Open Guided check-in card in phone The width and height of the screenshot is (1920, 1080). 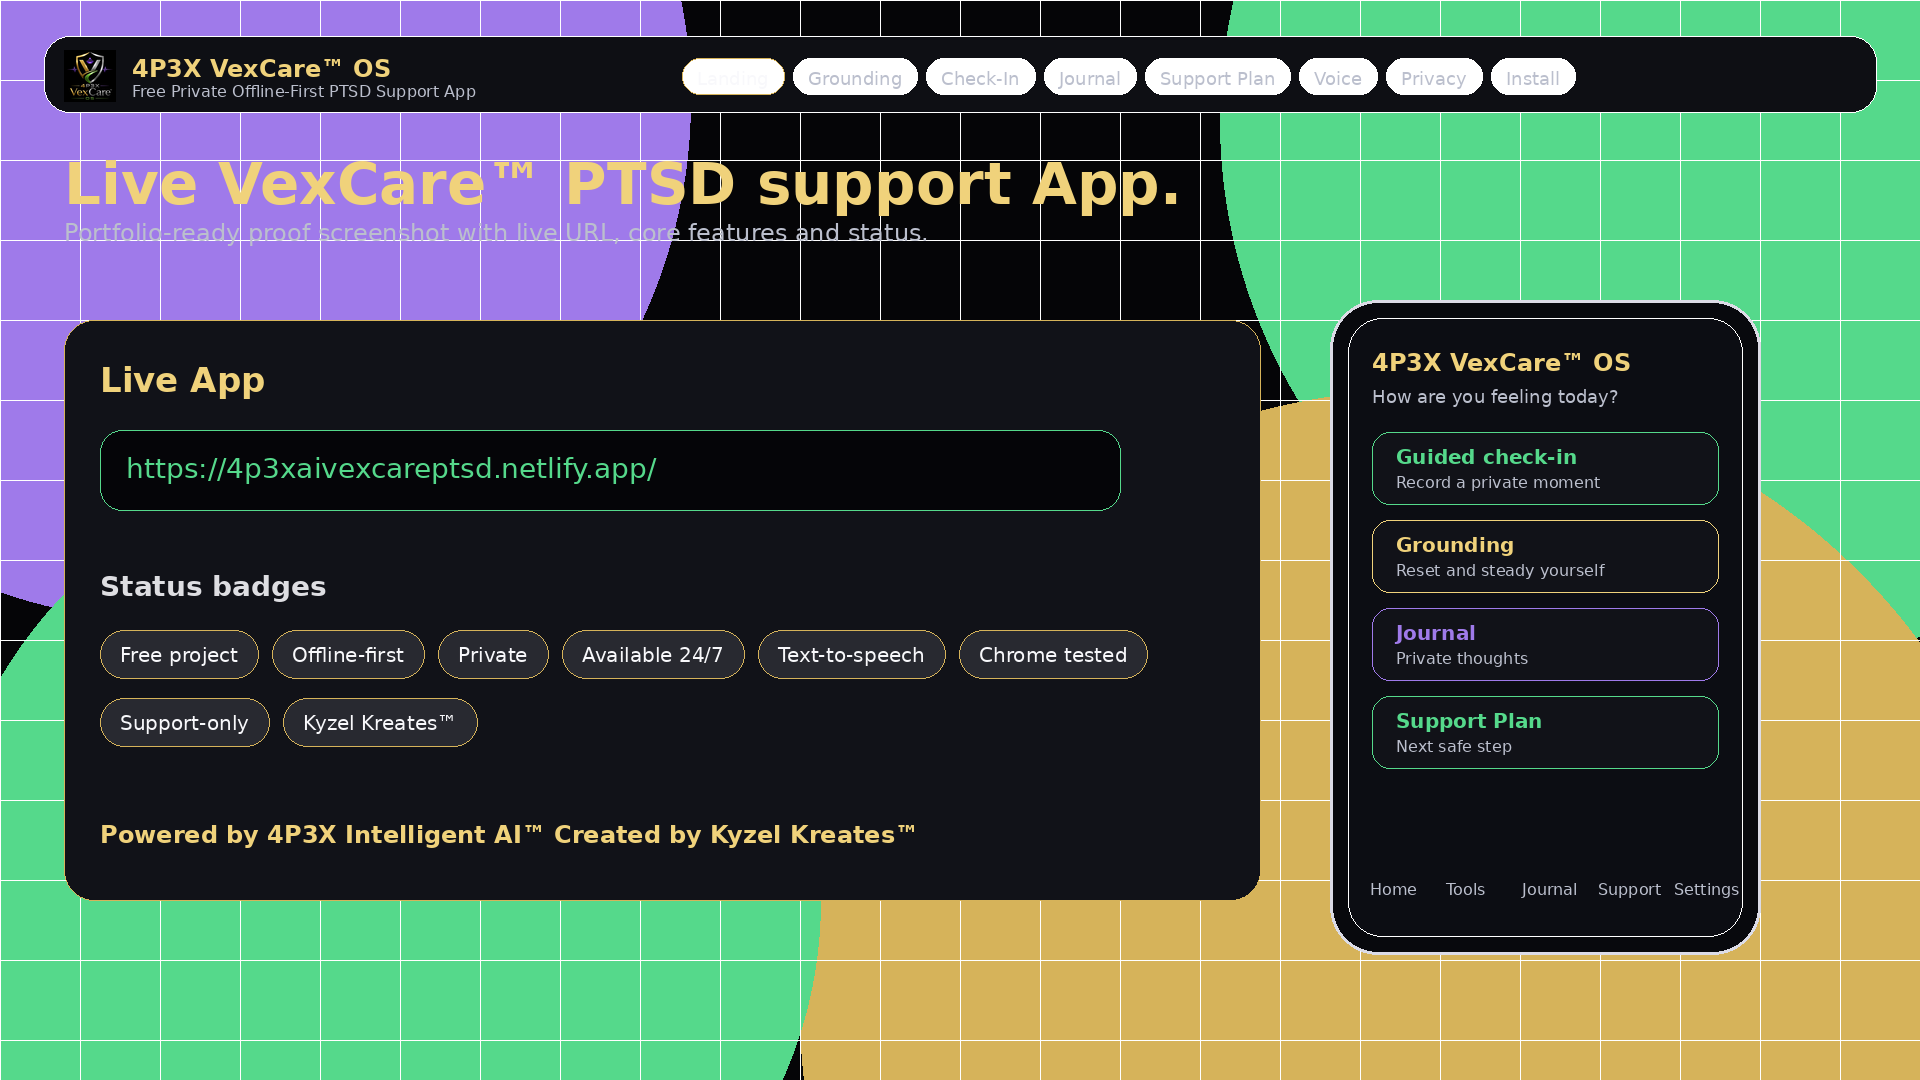[1545, 468]
